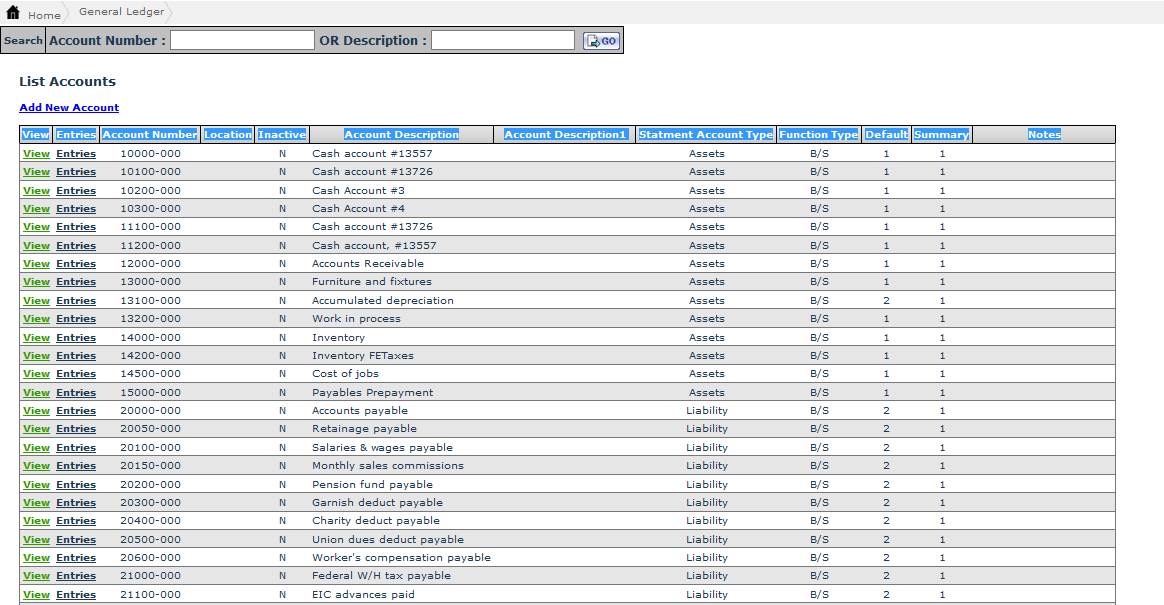Click the Home icon in breadcrumb
Screen dimensions: 1164x605
(x=13, y=13)
